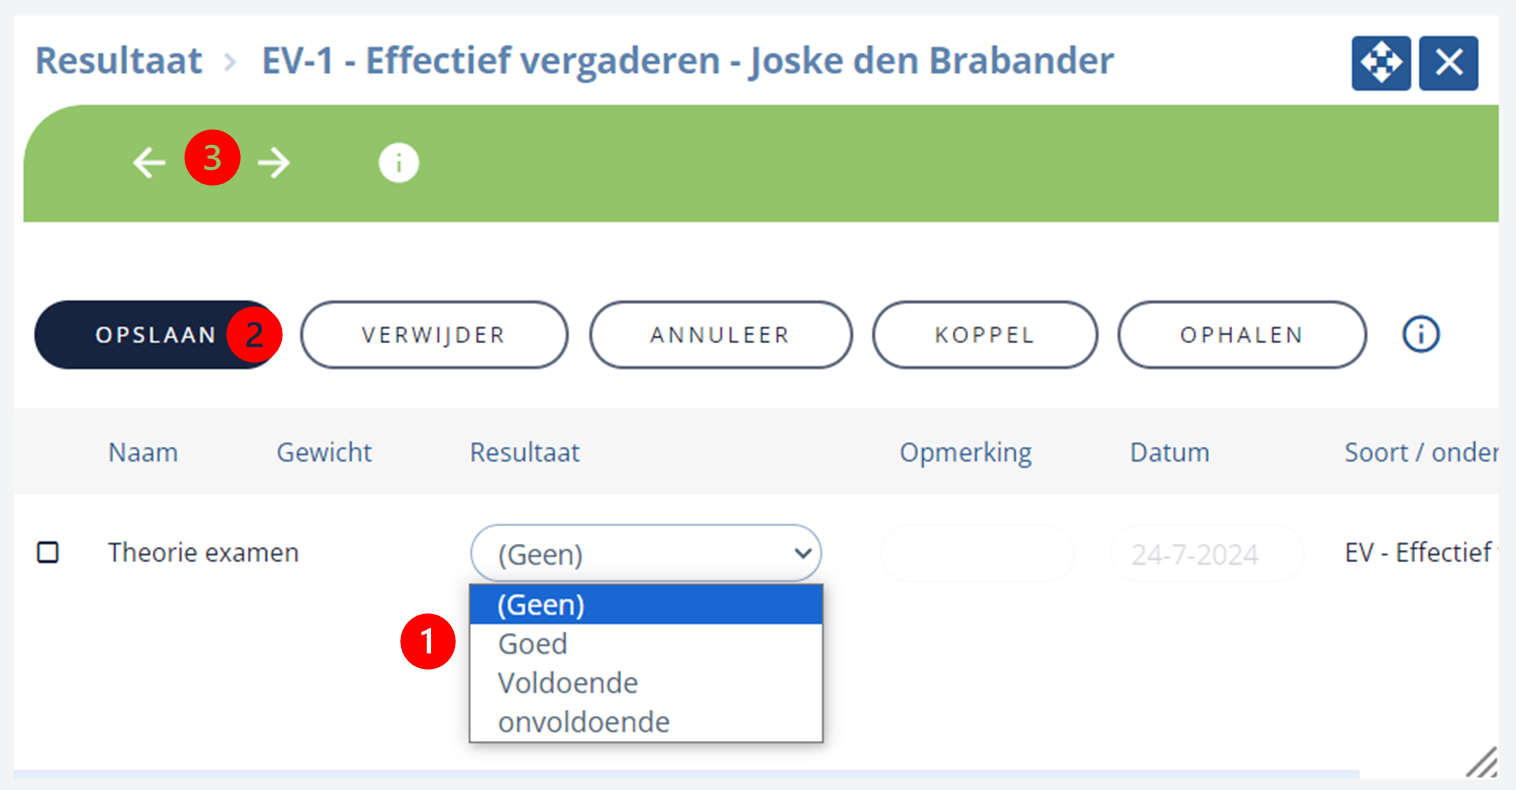Click the Ophalen button
The width and height of the screenshot is (1516, 790).
(x=1242, y=335)
